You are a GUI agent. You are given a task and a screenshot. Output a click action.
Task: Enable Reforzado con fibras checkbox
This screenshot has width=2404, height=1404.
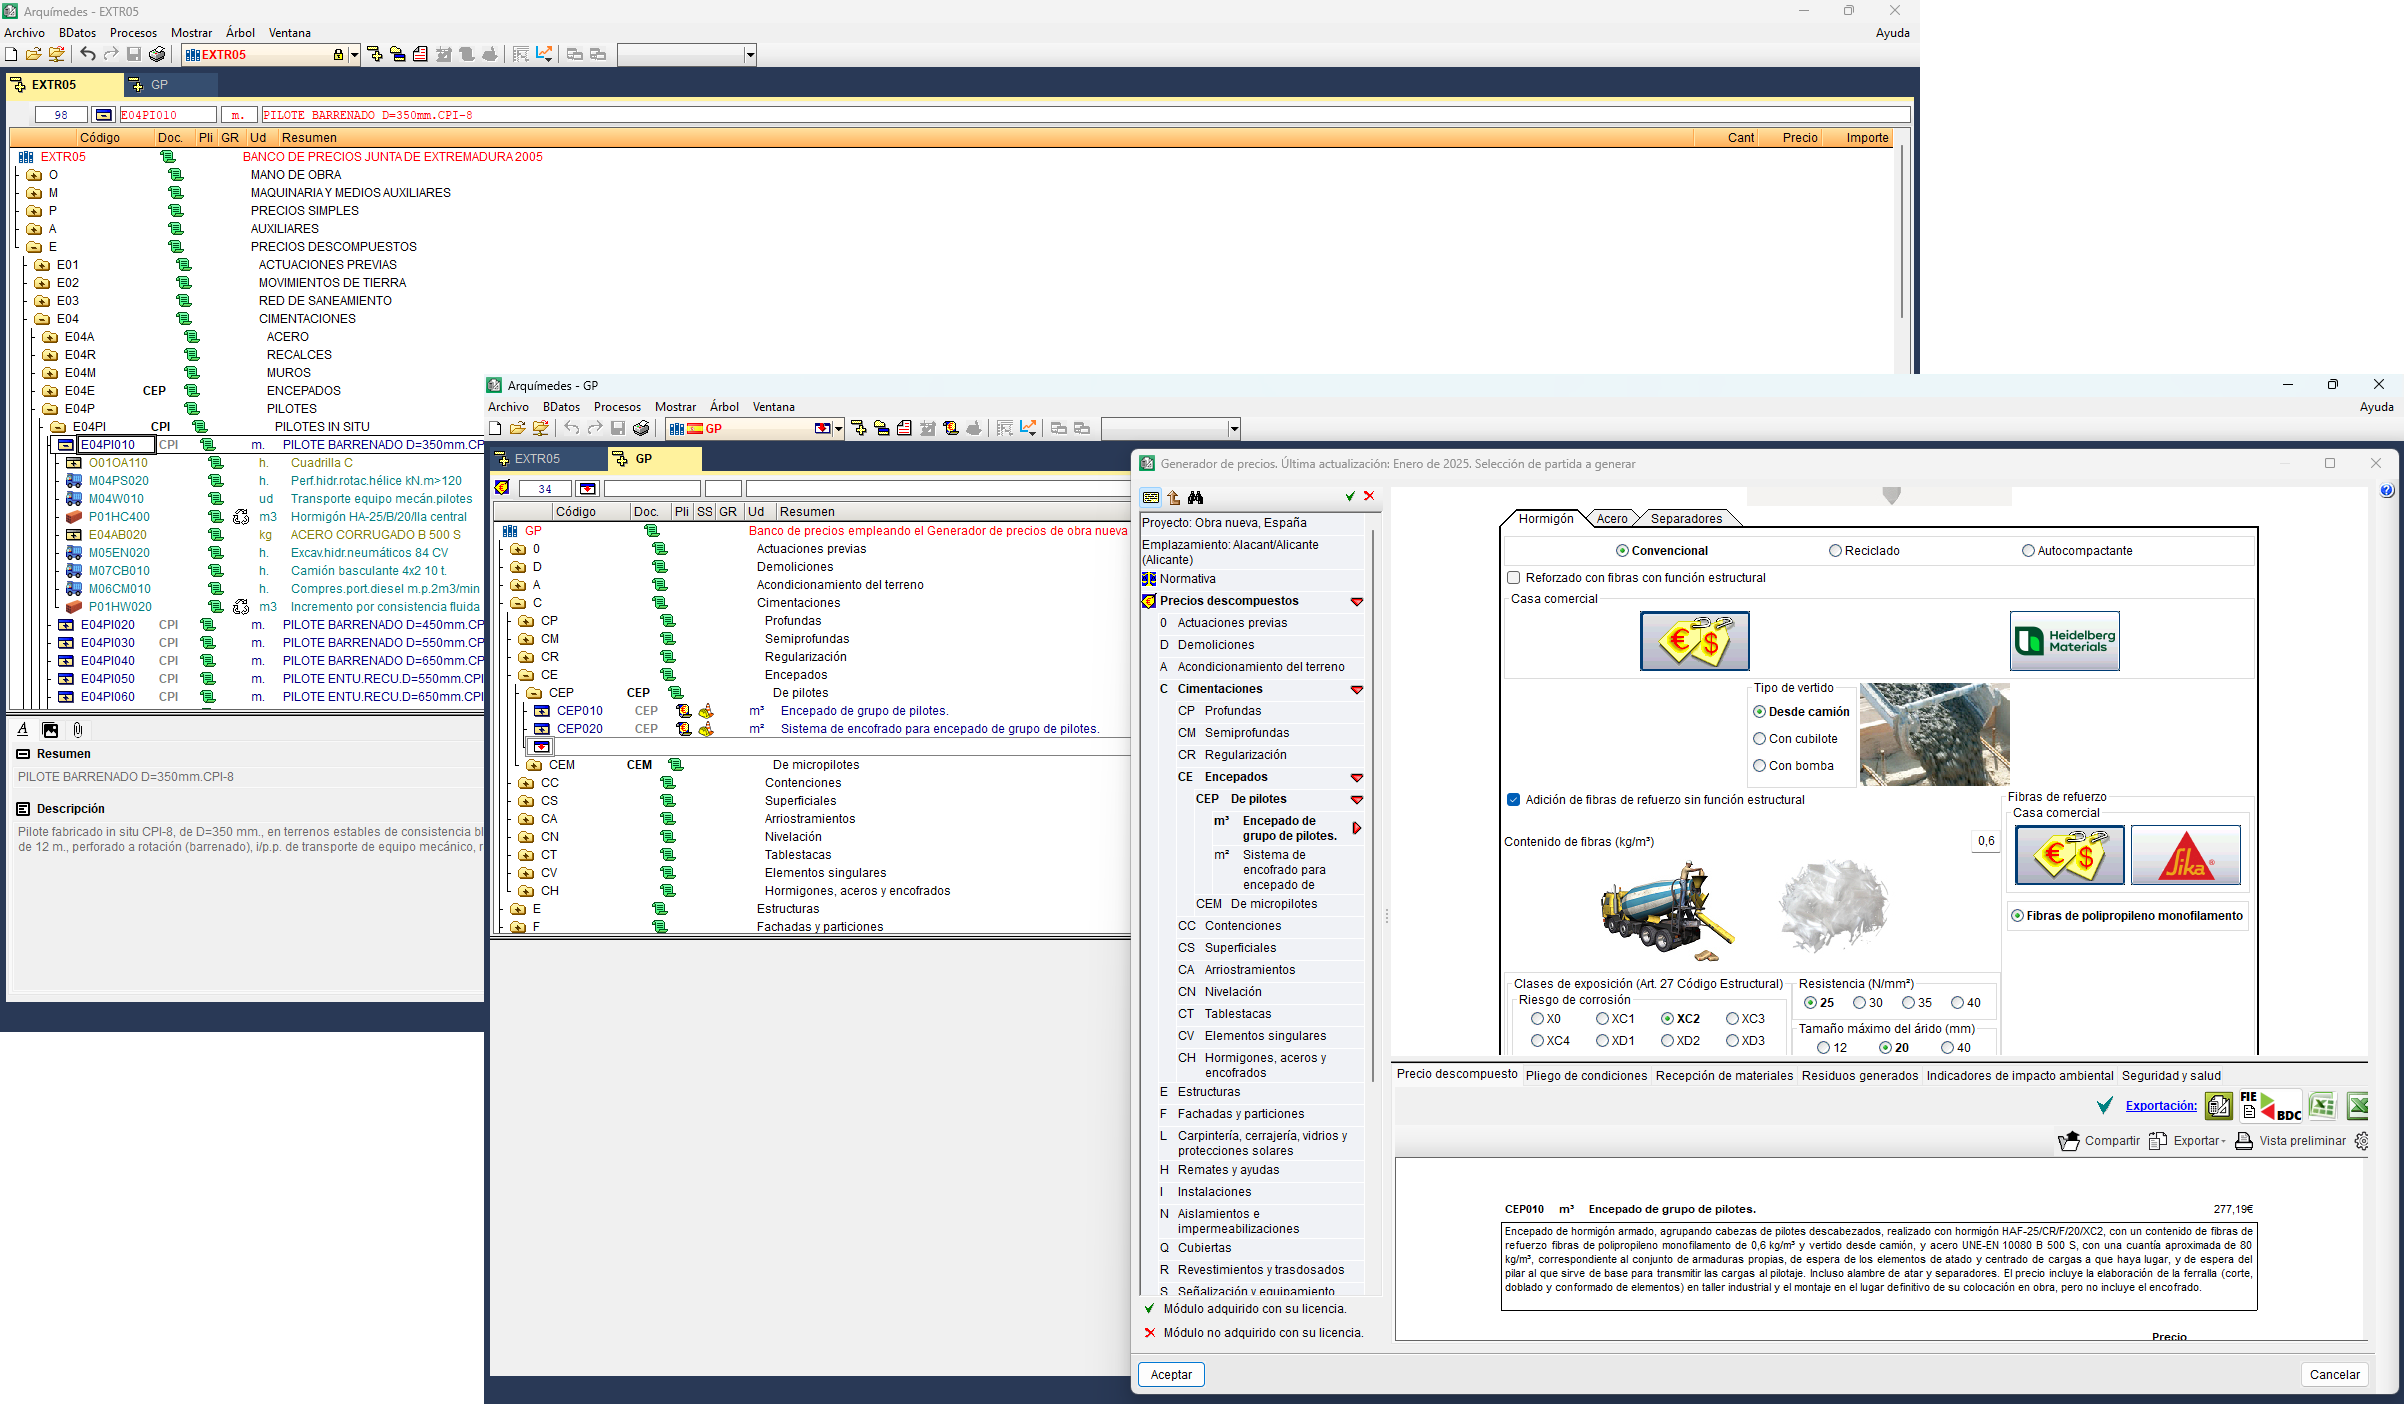coord(1514,578)
